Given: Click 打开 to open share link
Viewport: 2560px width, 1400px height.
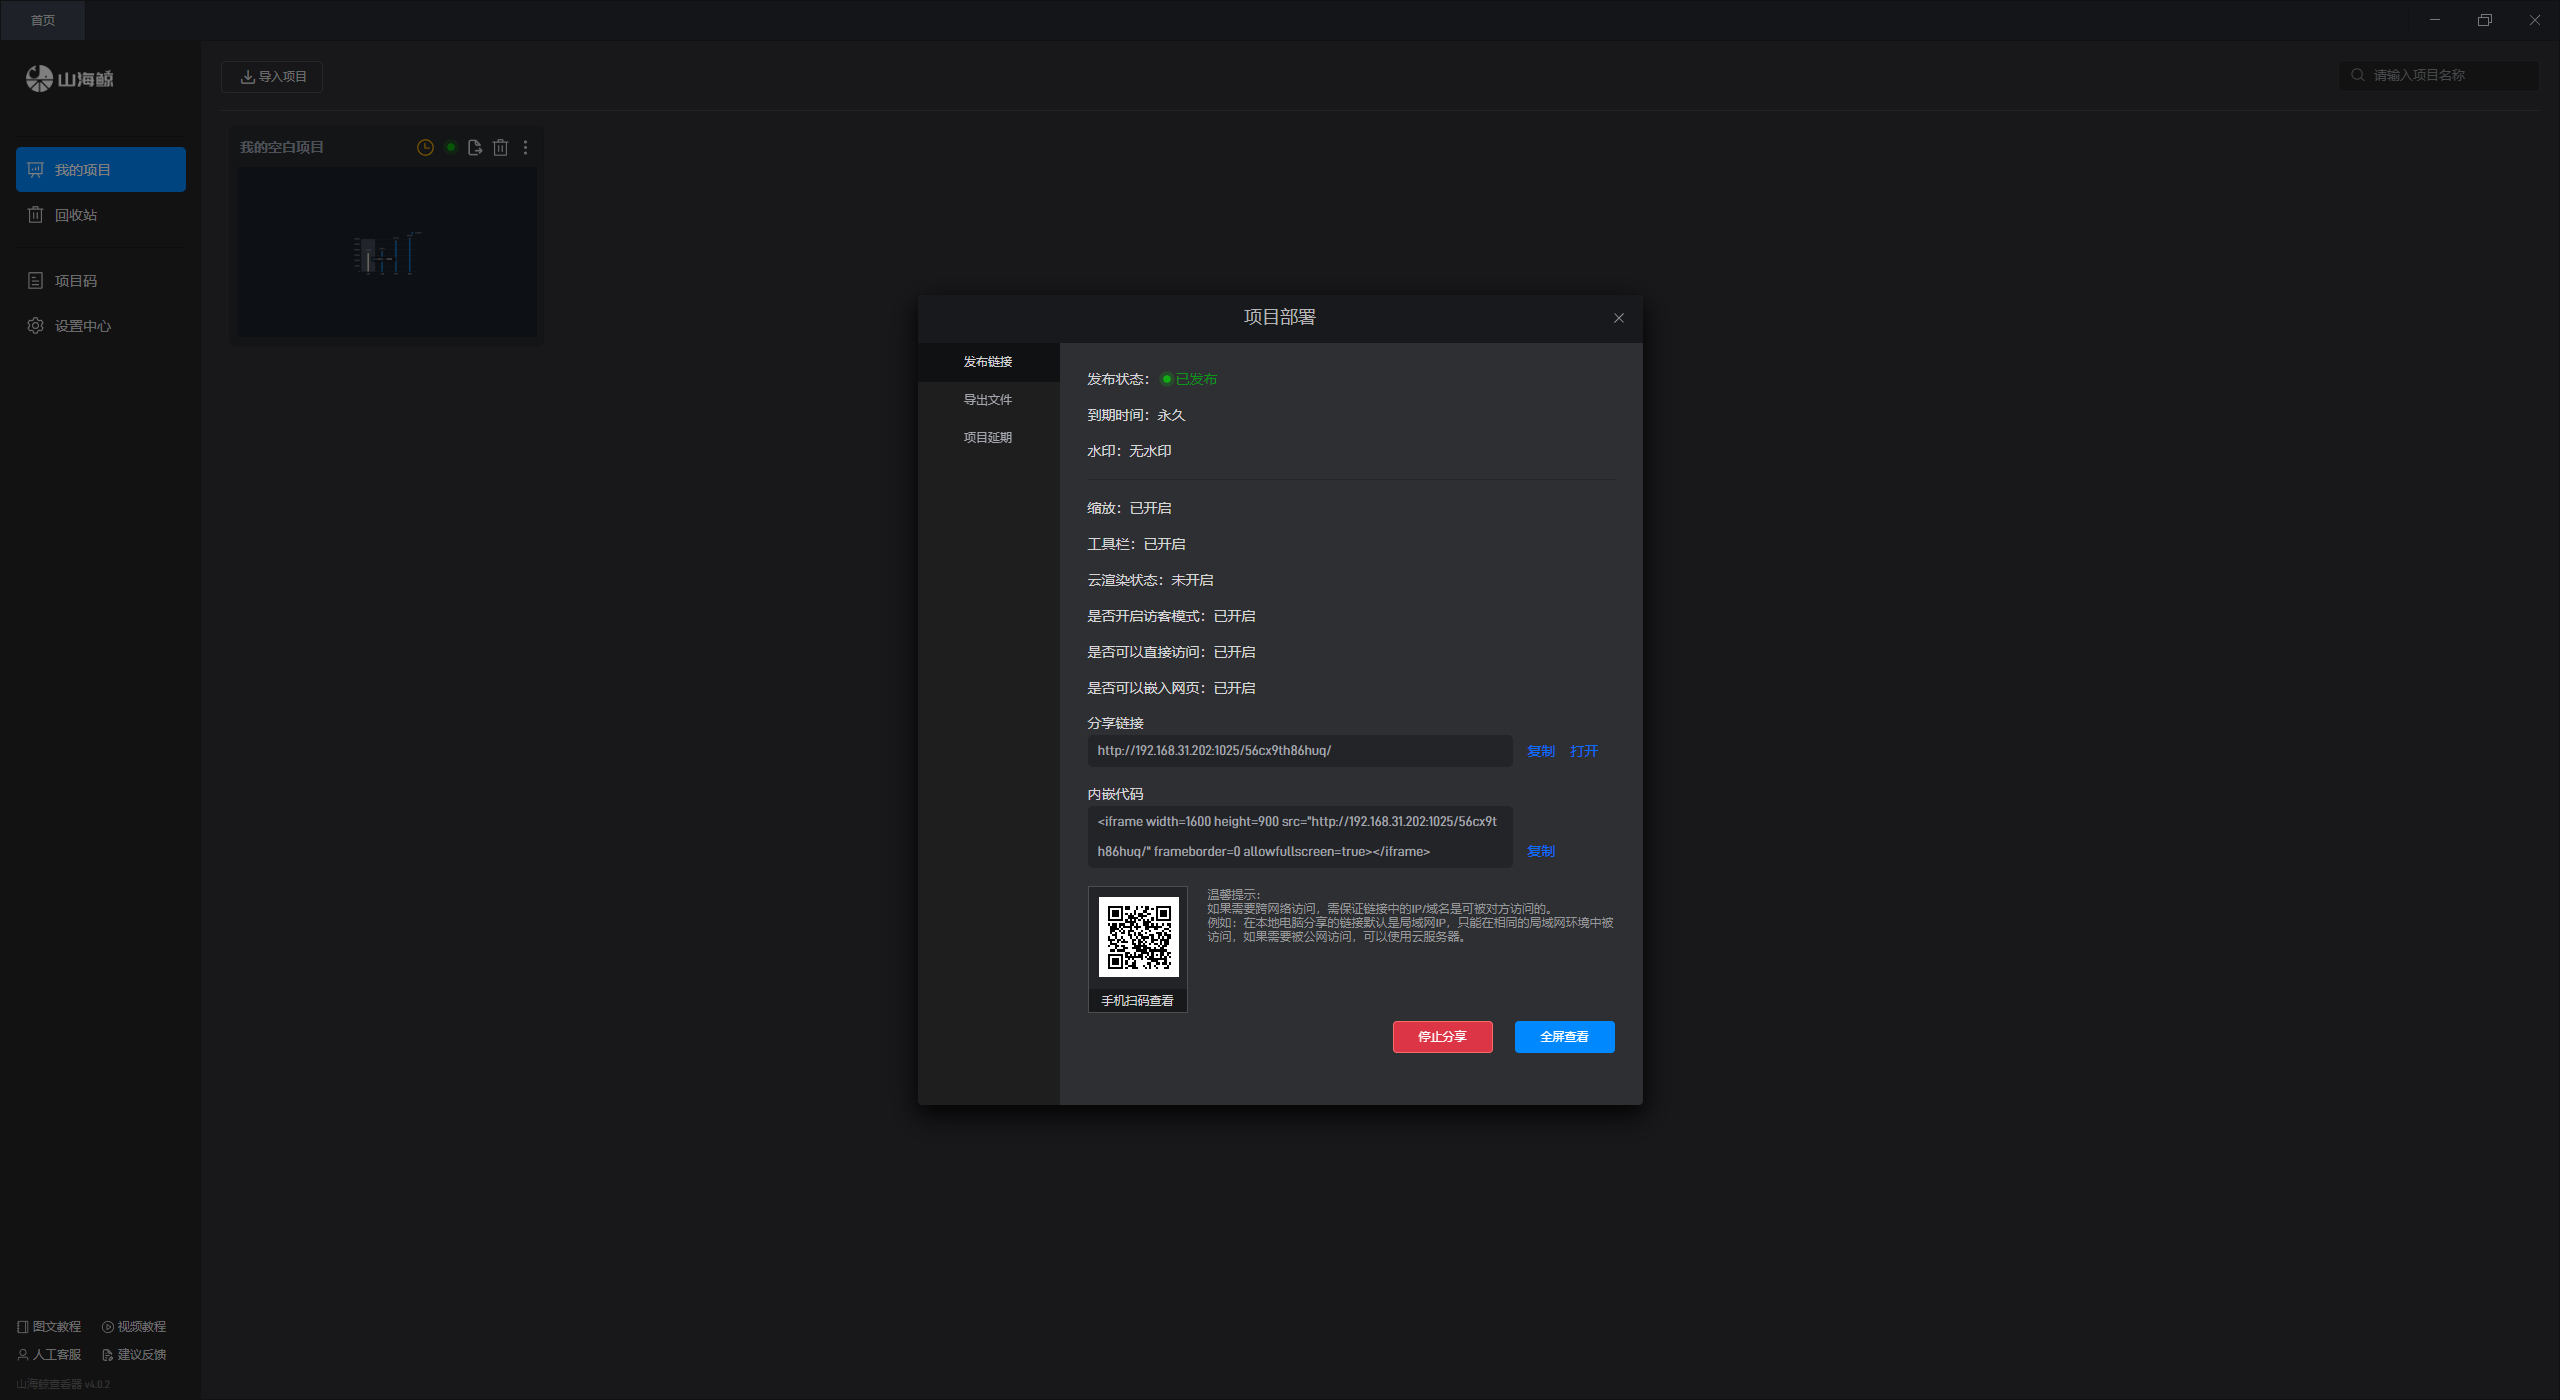Looking at the screenshot, I should point(1584,751).
